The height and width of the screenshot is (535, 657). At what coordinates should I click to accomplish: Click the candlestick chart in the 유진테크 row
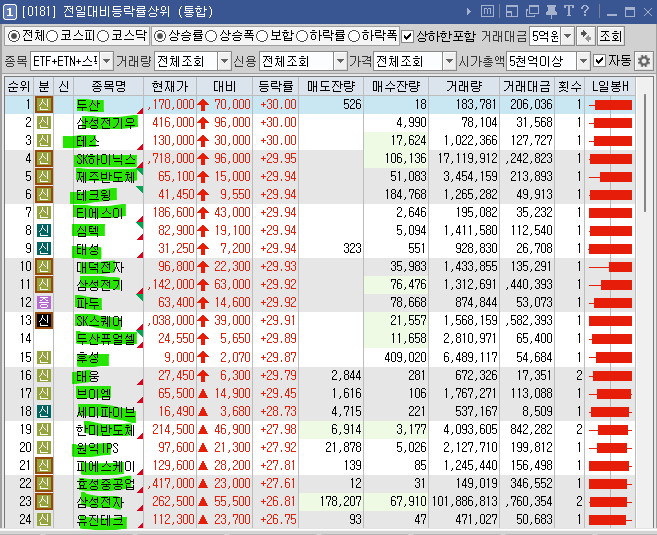(610, 520)
